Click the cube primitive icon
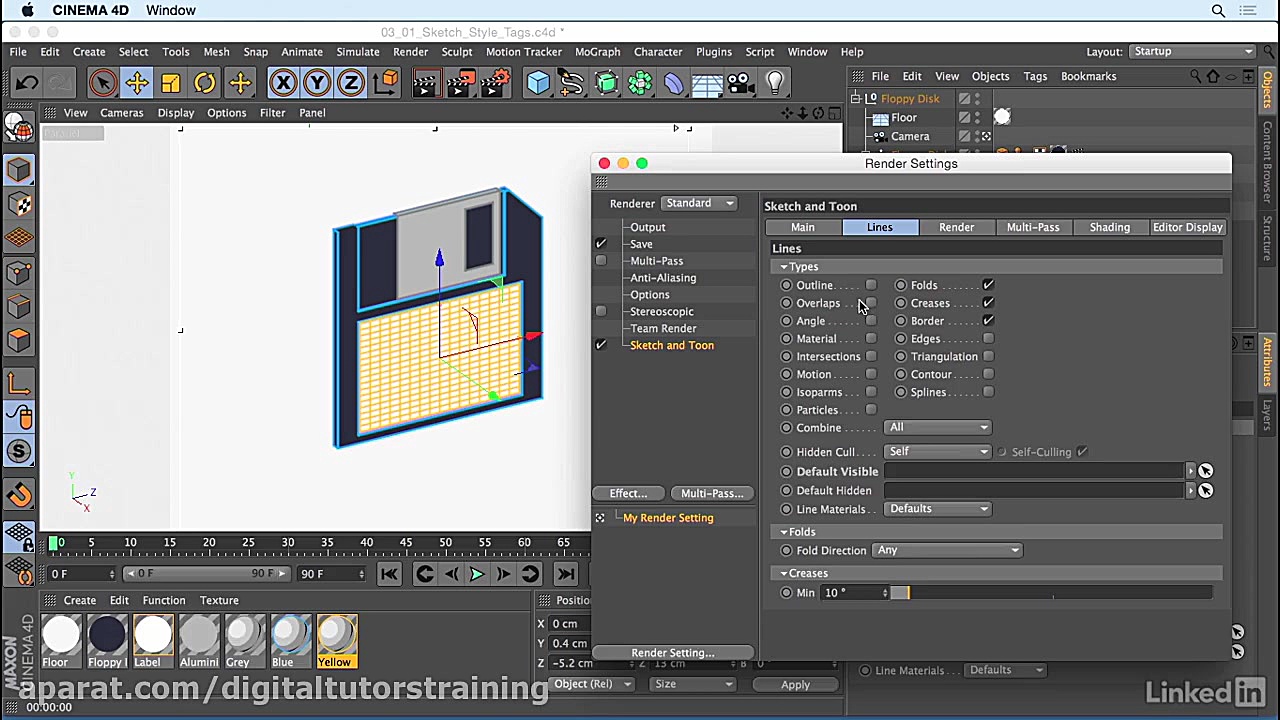Screen dimensions: 1280x720 point(538,83)
